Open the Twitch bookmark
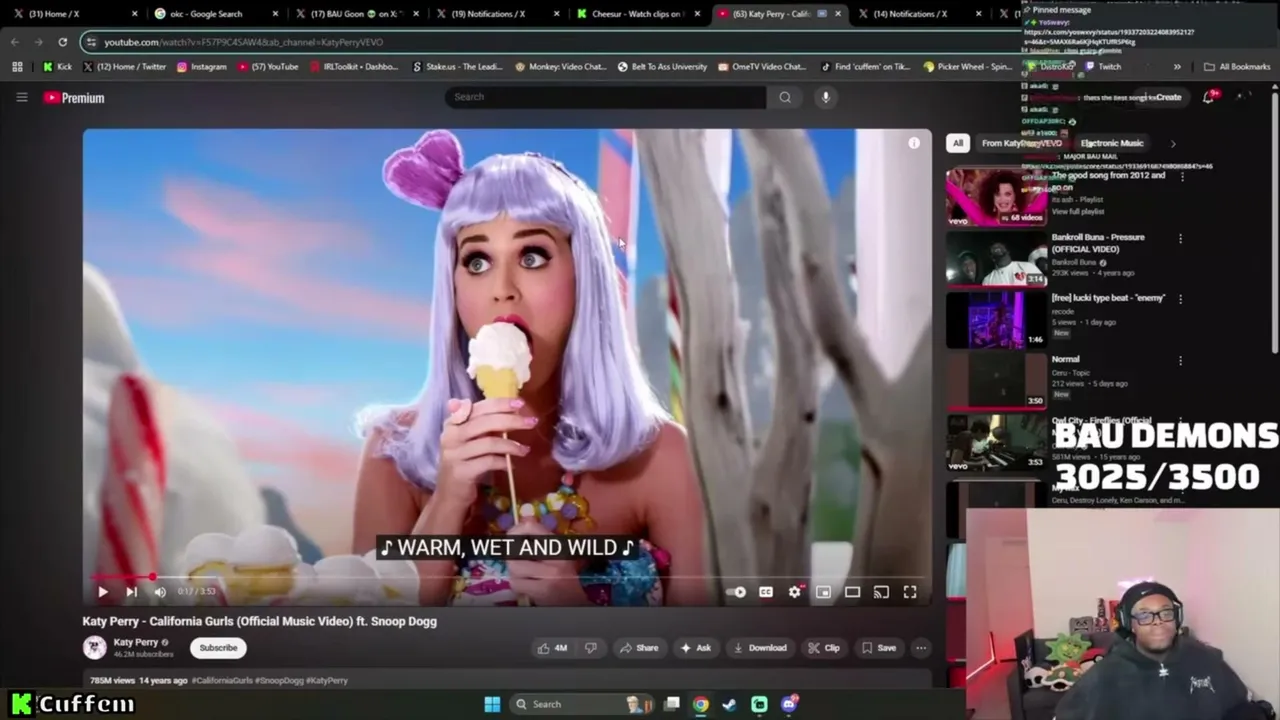The image size is (1280, 720). 1103,67
